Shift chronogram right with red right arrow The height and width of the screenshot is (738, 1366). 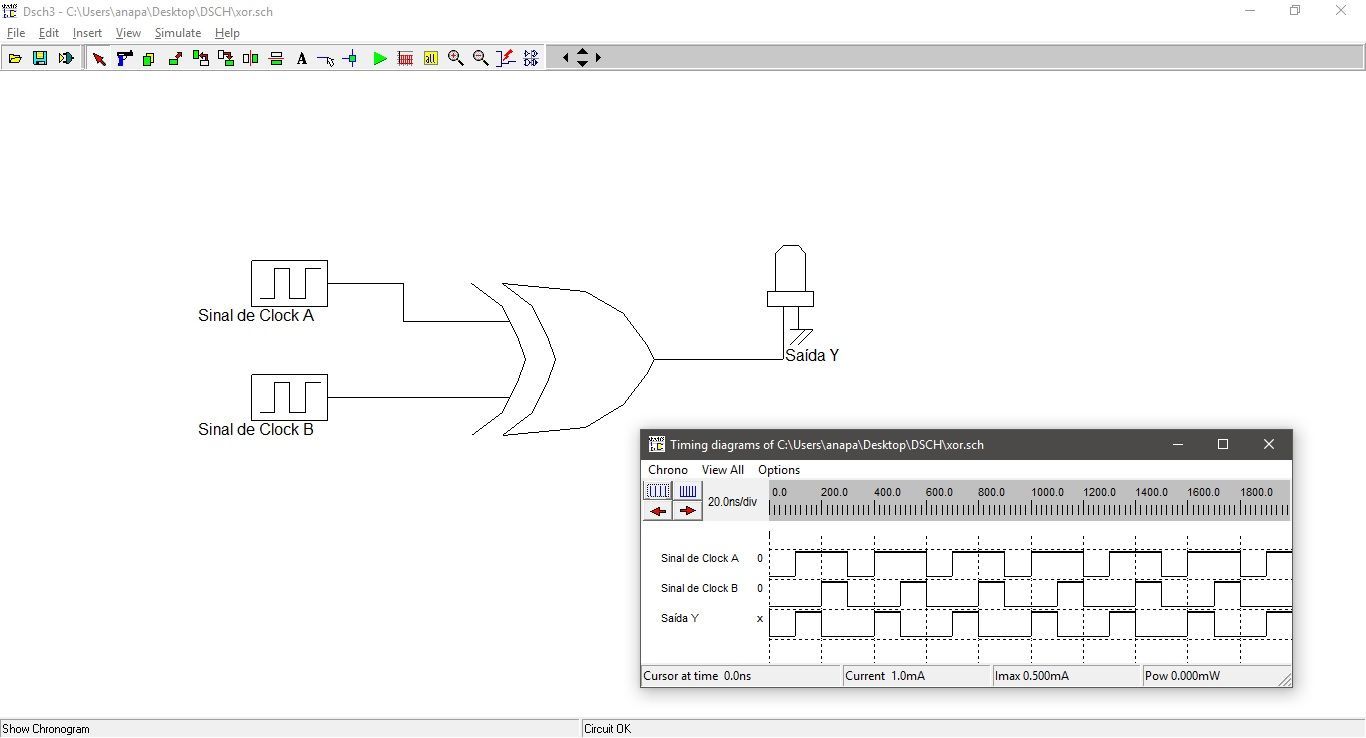point(688,511)
